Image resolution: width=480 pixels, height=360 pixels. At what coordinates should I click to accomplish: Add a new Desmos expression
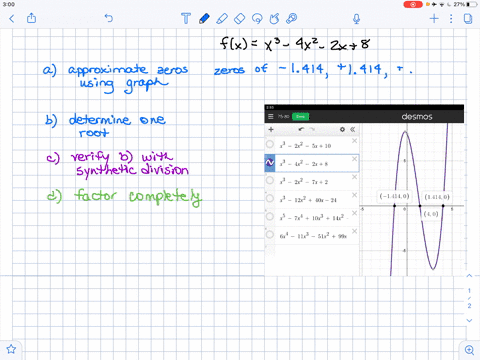(x=271, y=129)
